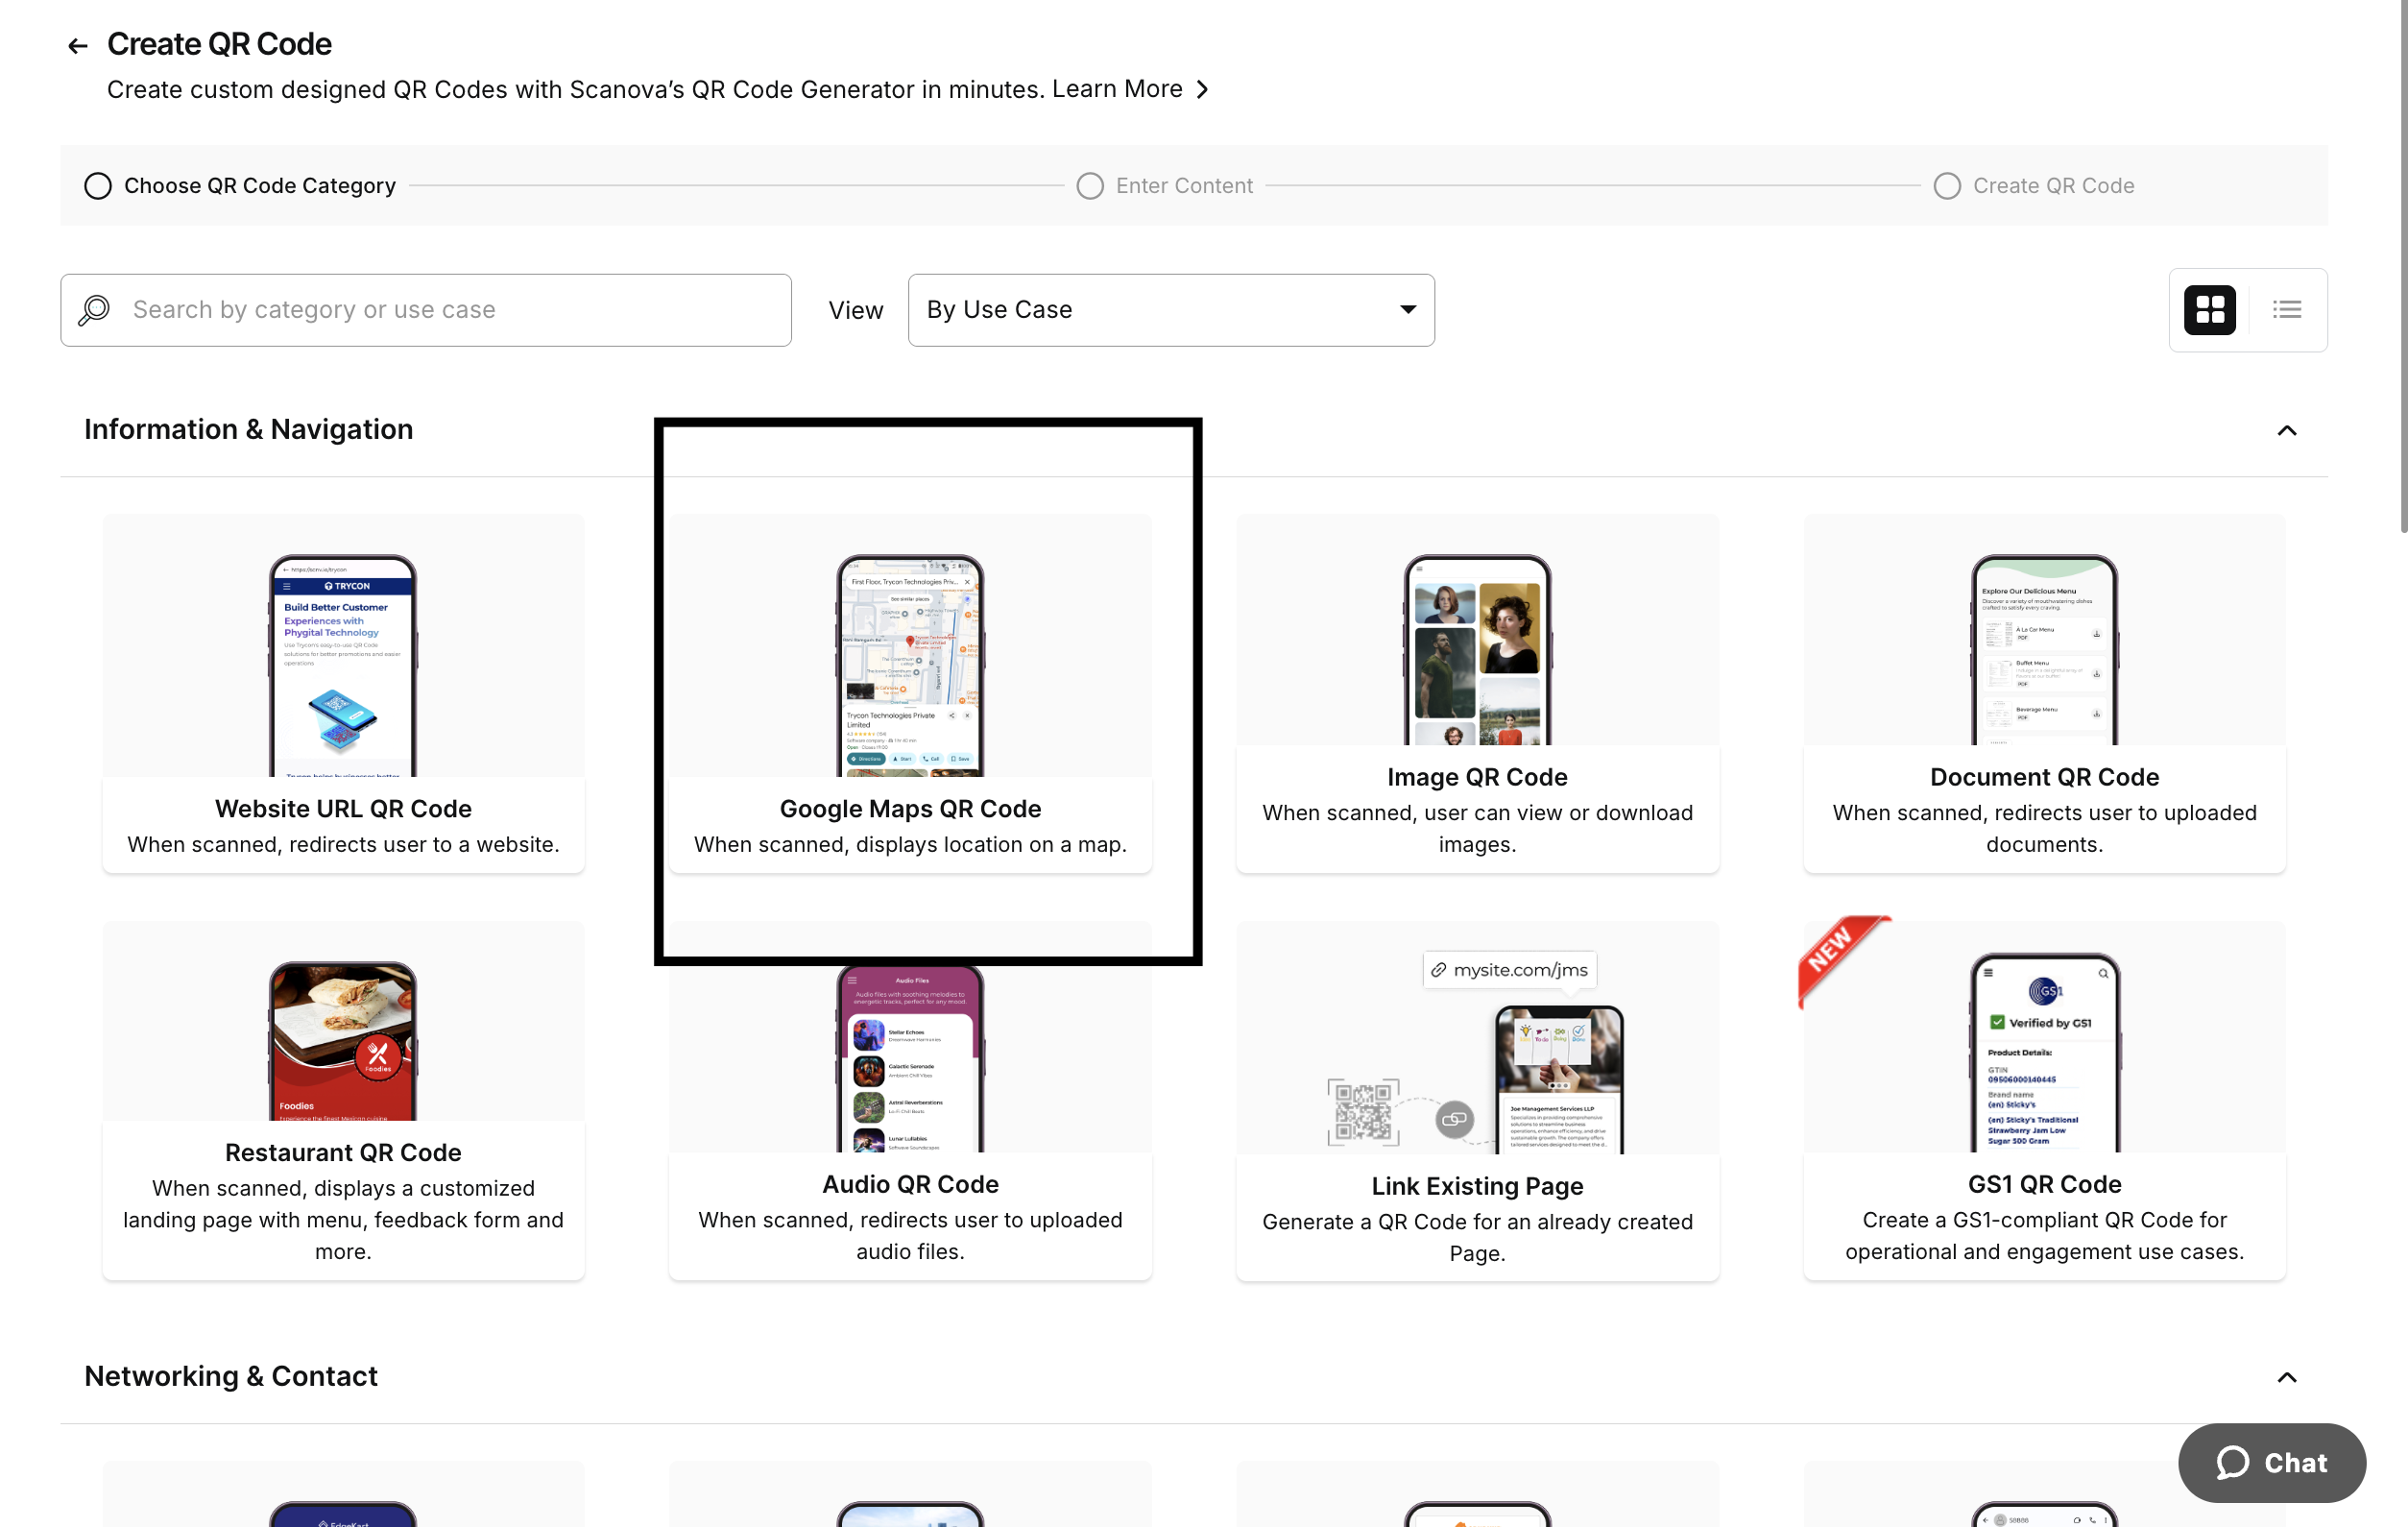Click the Information & Navigation heading
2408x1527 pixels.
point(248,429)
